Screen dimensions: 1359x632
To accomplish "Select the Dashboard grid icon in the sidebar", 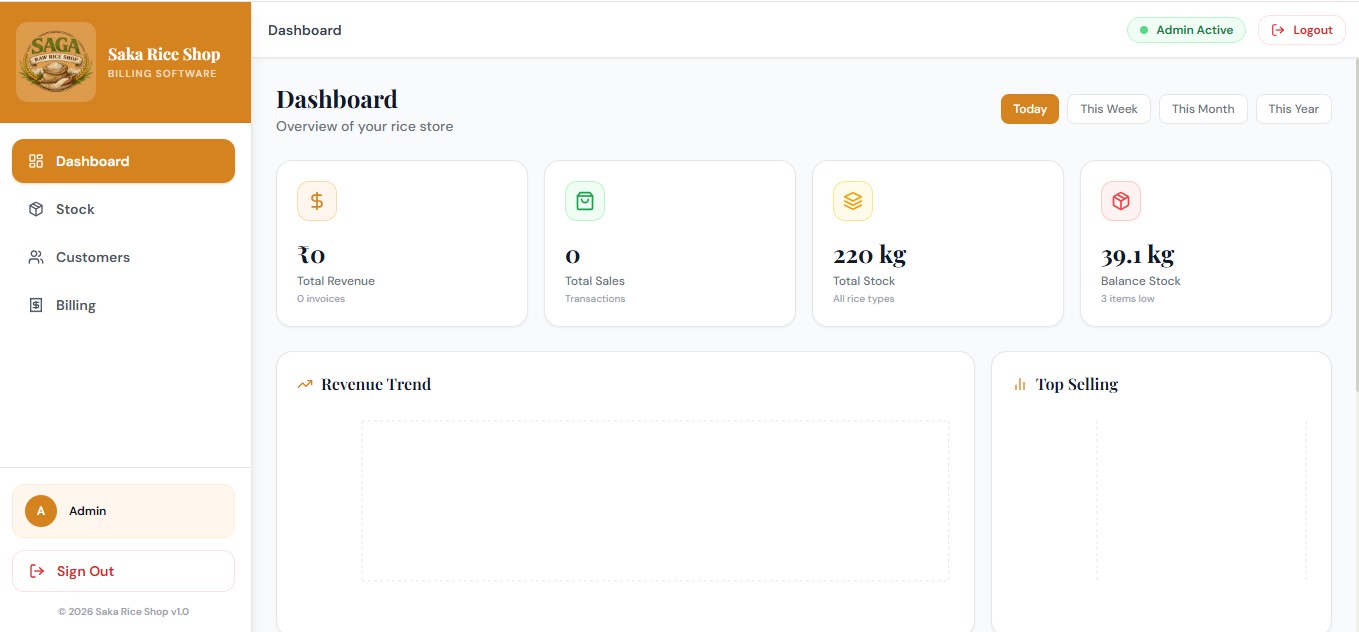I will (36, 160).
